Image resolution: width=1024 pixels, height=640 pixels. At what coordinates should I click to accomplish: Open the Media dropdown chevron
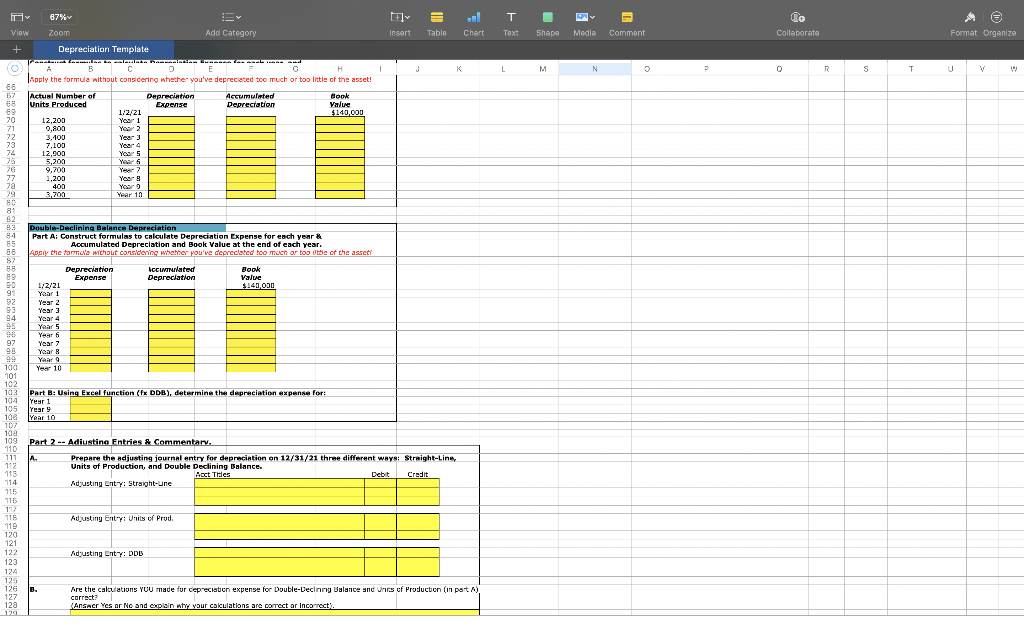coord(594,16)
